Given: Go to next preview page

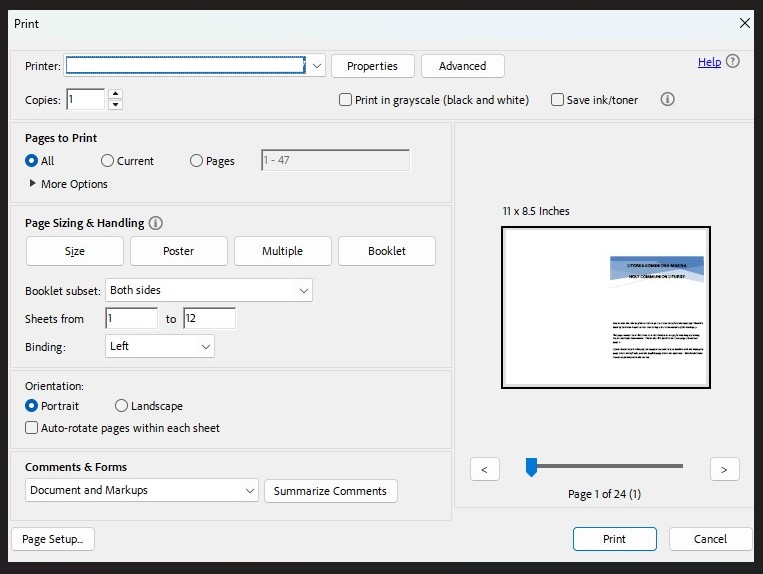Looking at the screenshot, I should tap(725, 469).
